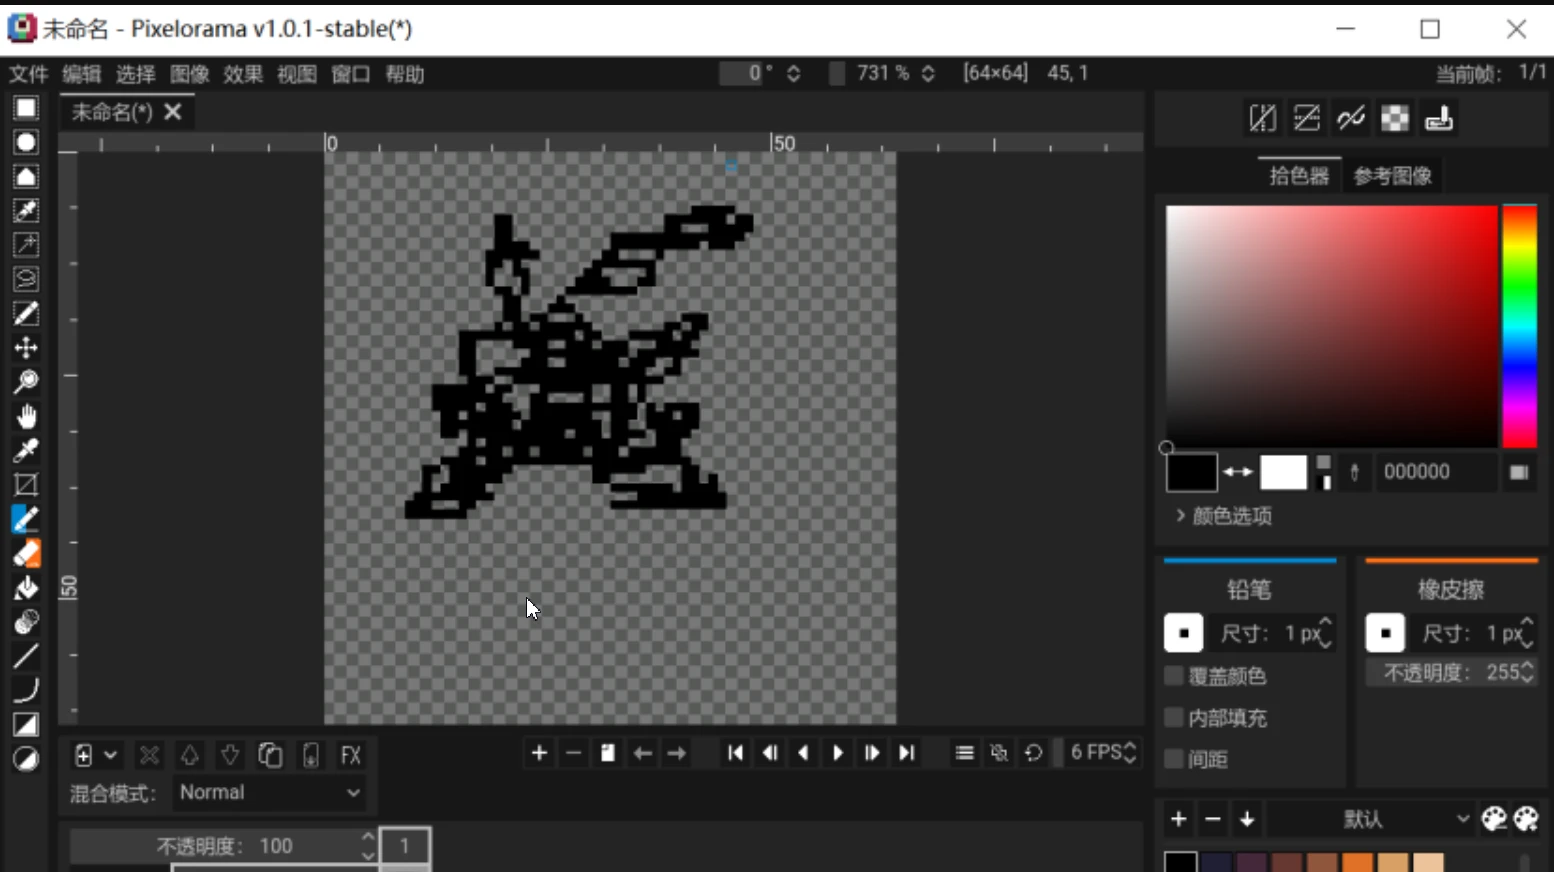Activate the Pan hand tool
1554x872 pixels.
point(26,416)
